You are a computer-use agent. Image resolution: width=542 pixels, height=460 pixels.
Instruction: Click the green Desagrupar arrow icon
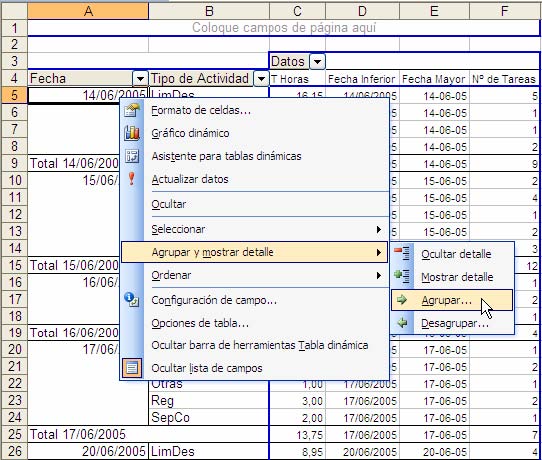coord(402,323)
